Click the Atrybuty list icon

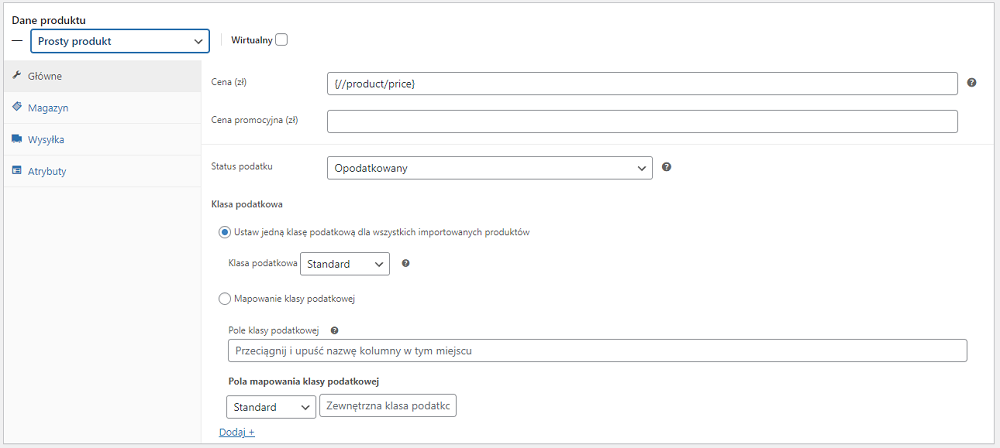(x=17, y=170)
